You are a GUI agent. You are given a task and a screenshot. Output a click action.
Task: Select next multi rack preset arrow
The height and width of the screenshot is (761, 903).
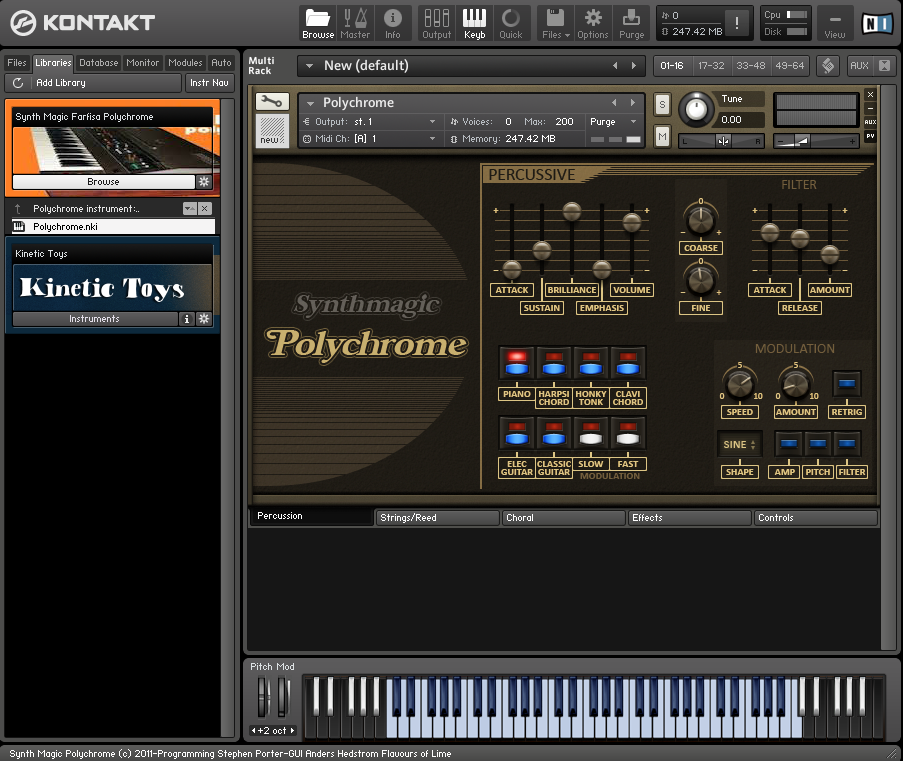click(634, 66)
